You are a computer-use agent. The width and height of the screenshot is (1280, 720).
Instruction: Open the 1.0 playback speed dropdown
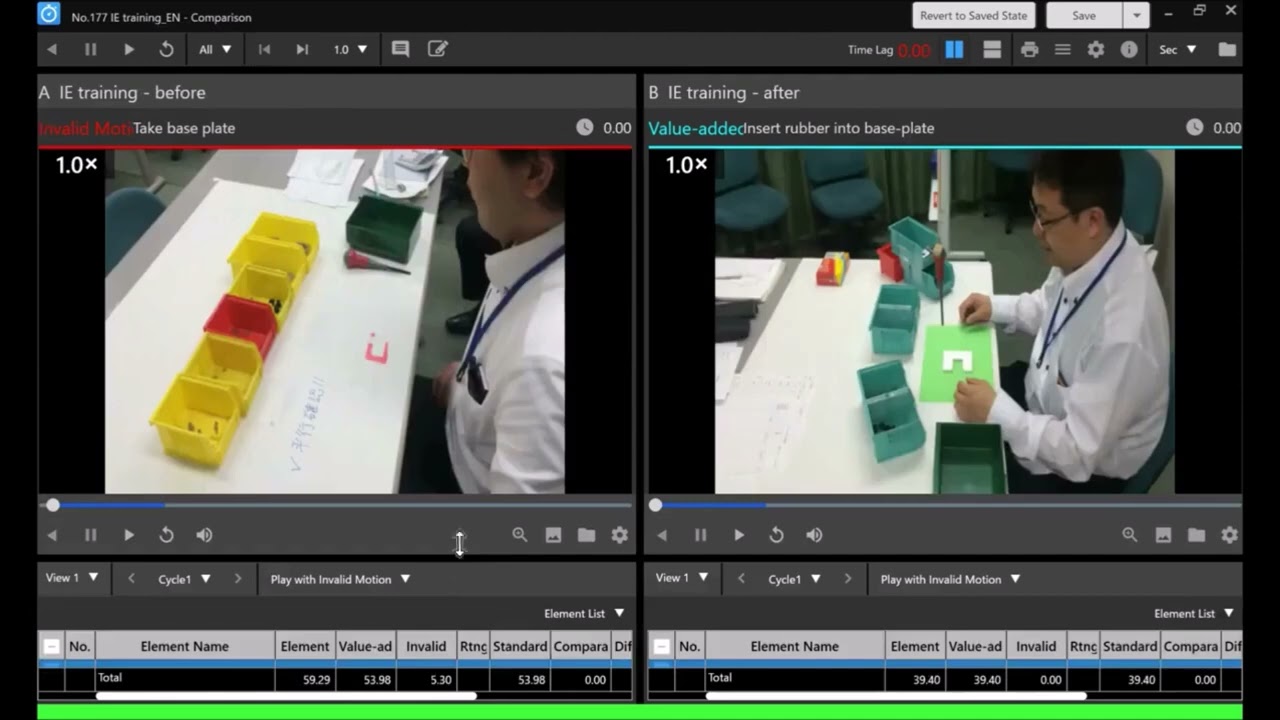[350, 49]
